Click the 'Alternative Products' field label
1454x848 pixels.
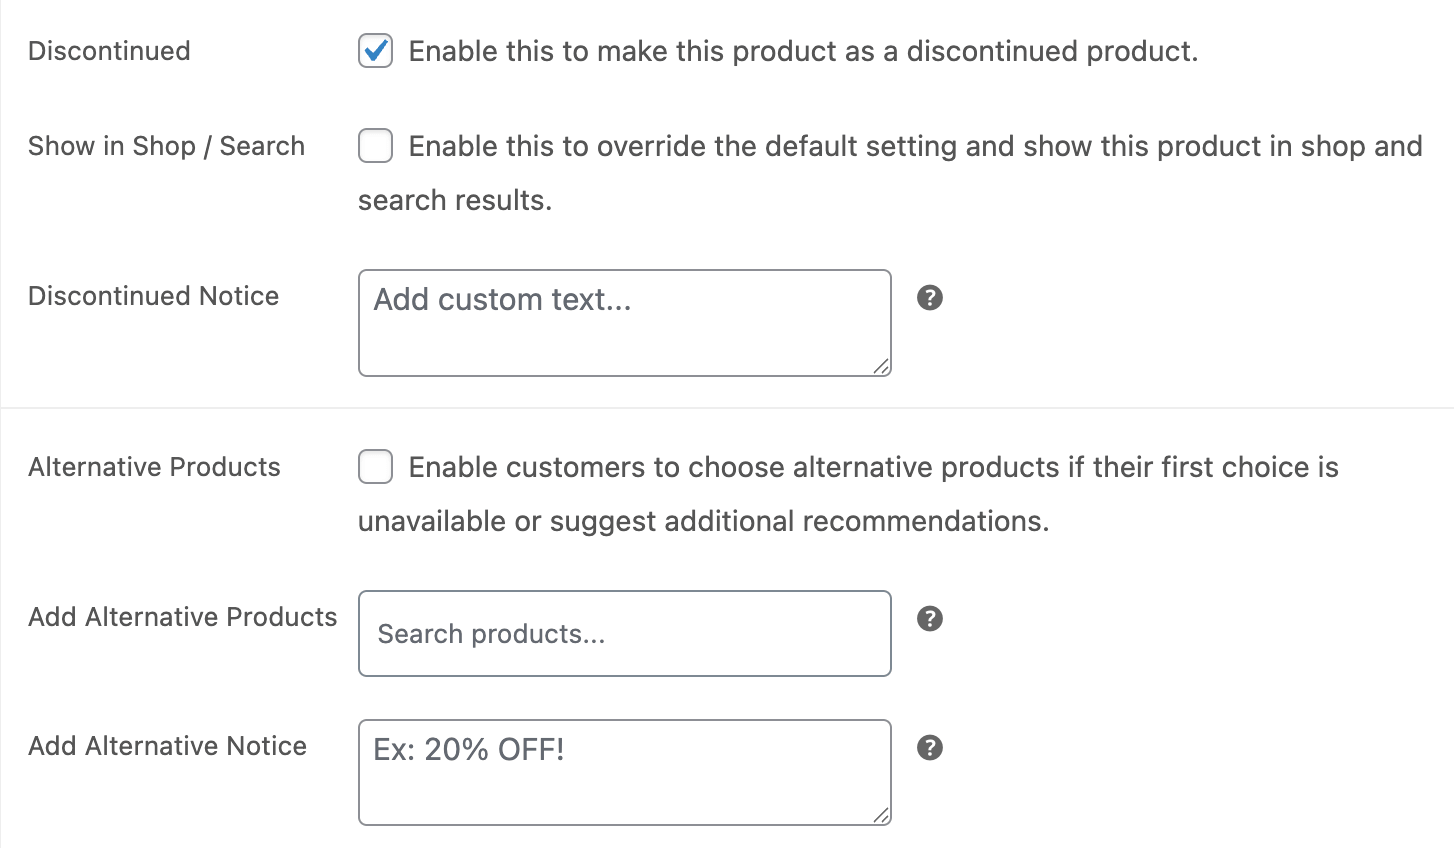154,467
